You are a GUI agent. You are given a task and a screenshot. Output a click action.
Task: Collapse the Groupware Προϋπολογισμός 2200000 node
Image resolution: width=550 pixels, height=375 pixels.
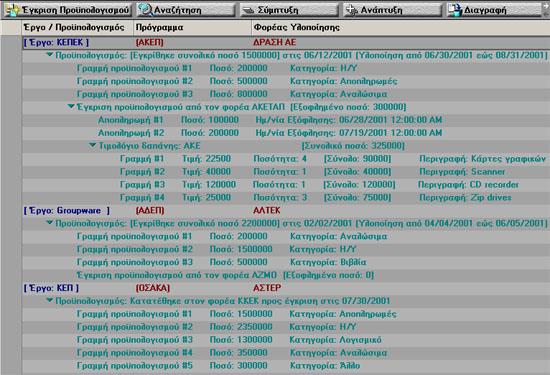[x=50, y=222]
